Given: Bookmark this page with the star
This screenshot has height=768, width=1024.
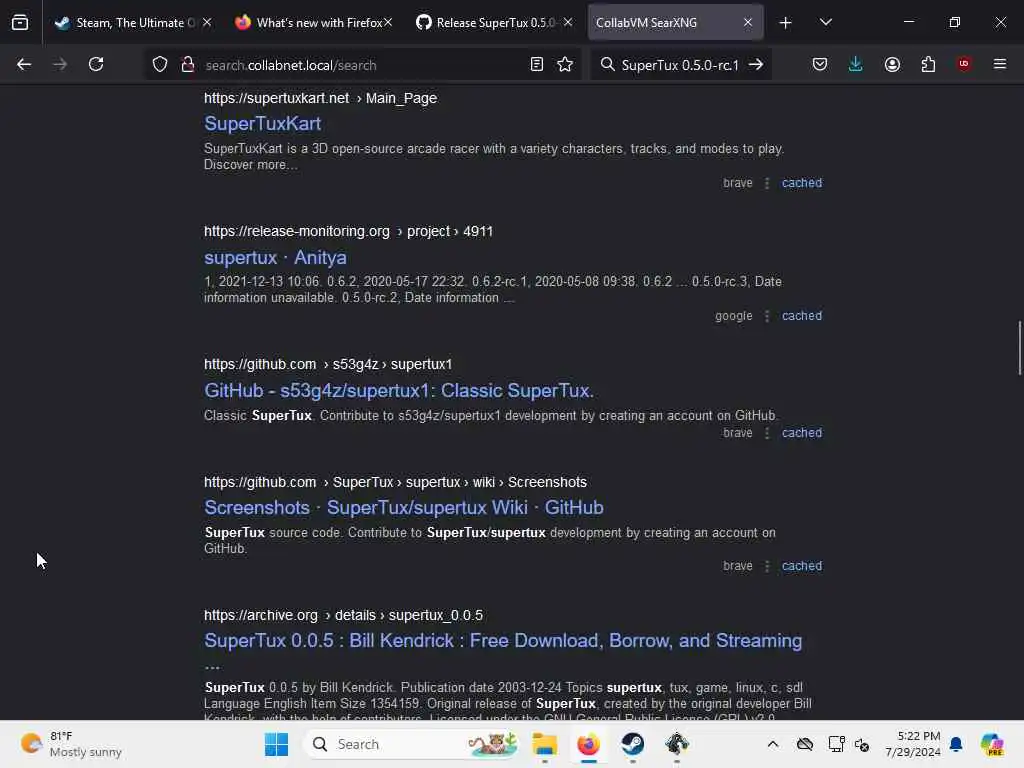Looking at the screenshot, I should tap(565, 64).
